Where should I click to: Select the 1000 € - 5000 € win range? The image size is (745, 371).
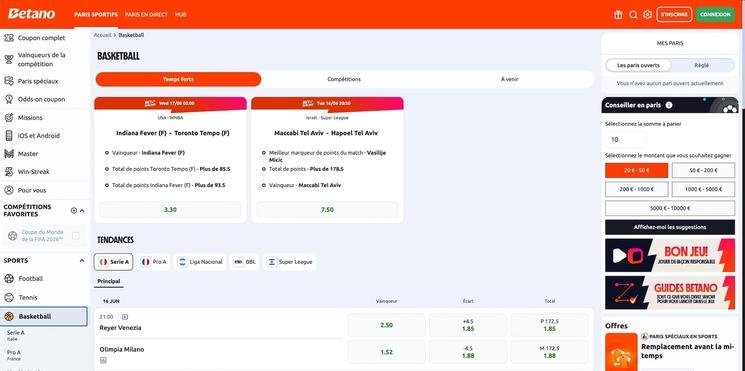click(x=703, y=189)
